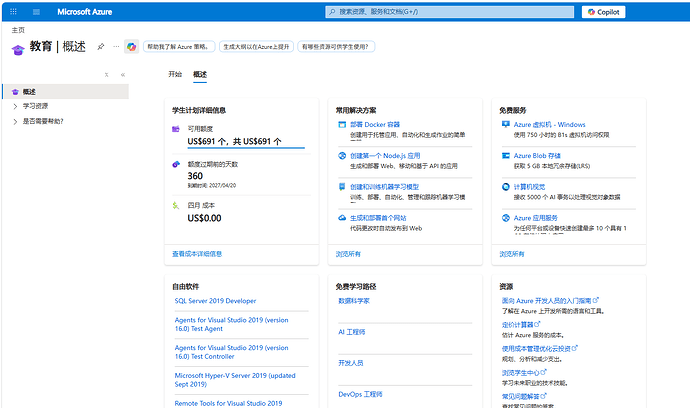This screenshot has height=408, width=690.
Task: Open 数据科学家 learning path
Action: pyautogui.click(x=354, y=301)
